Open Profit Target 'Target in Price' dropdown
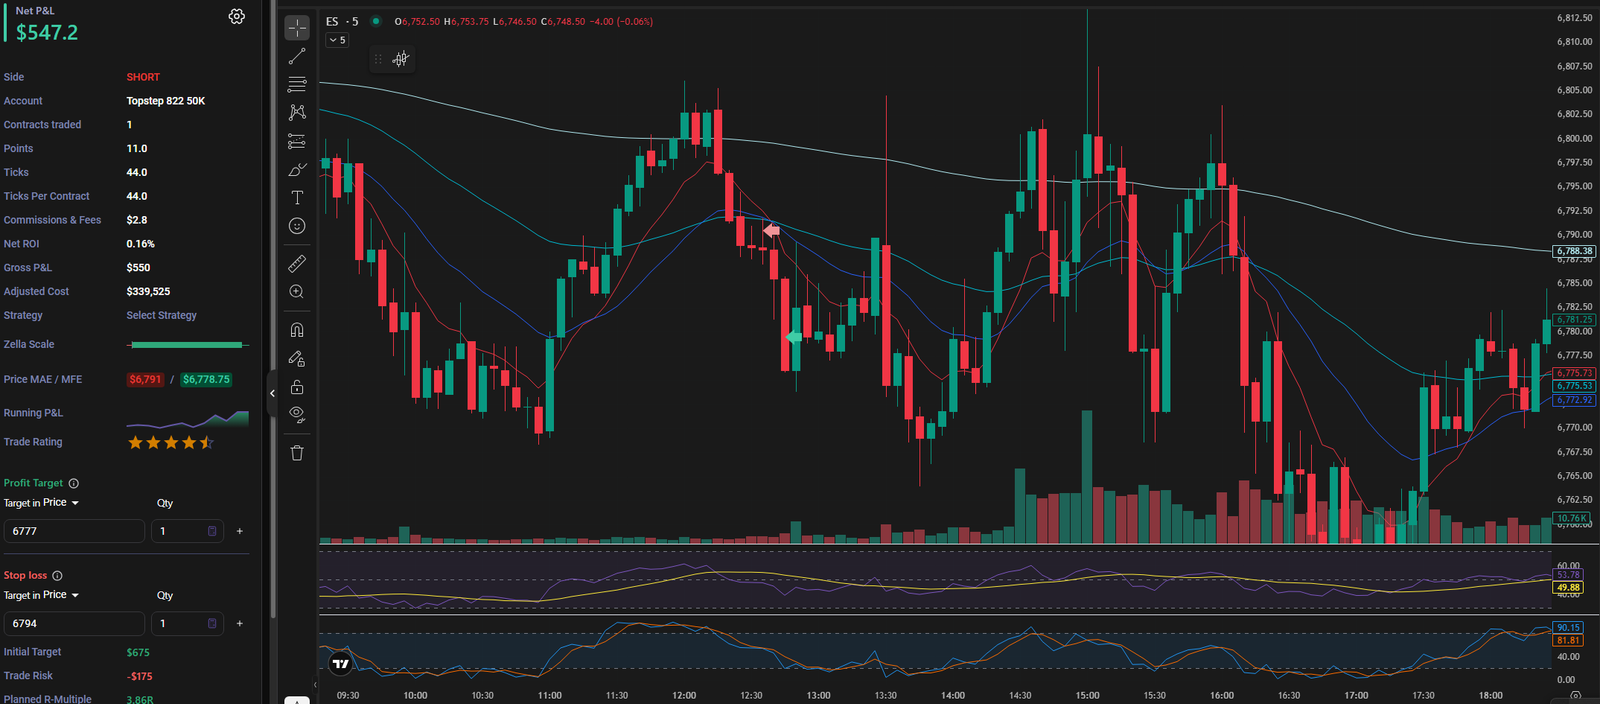Screen dimensions: 1600x704 (42, 503)
